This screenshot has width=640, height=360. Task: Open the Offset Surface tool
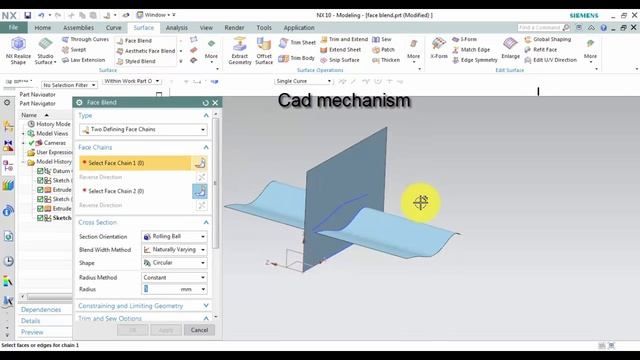point(264,51)
